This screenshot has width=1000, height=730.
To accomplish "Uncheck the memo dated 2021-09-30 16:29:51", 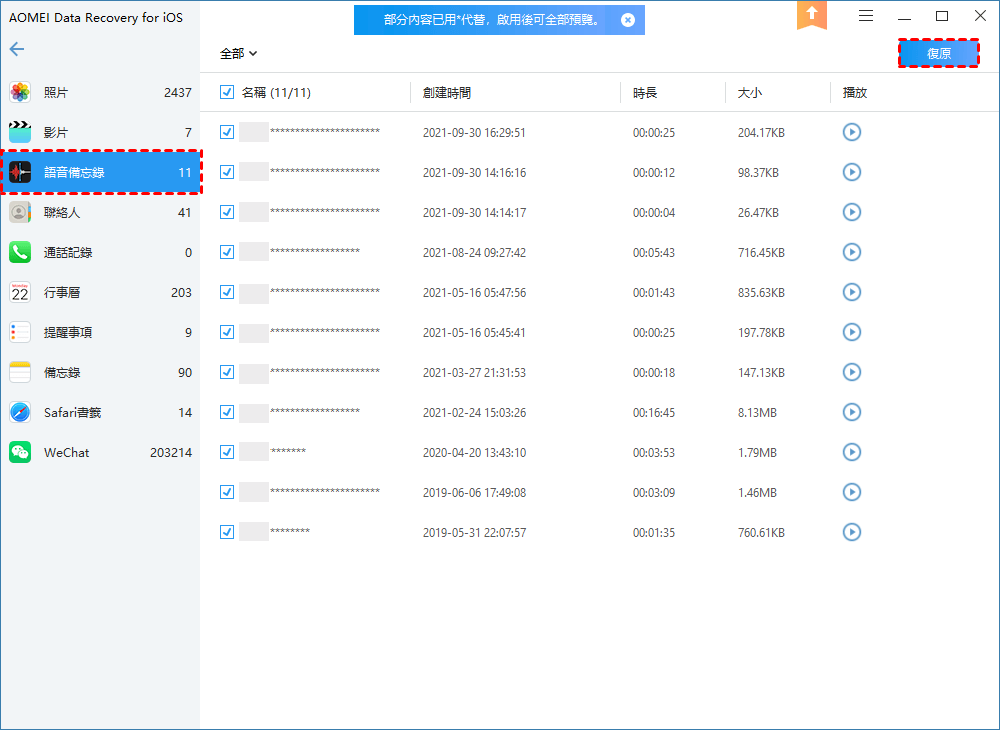I will (227, 132).
